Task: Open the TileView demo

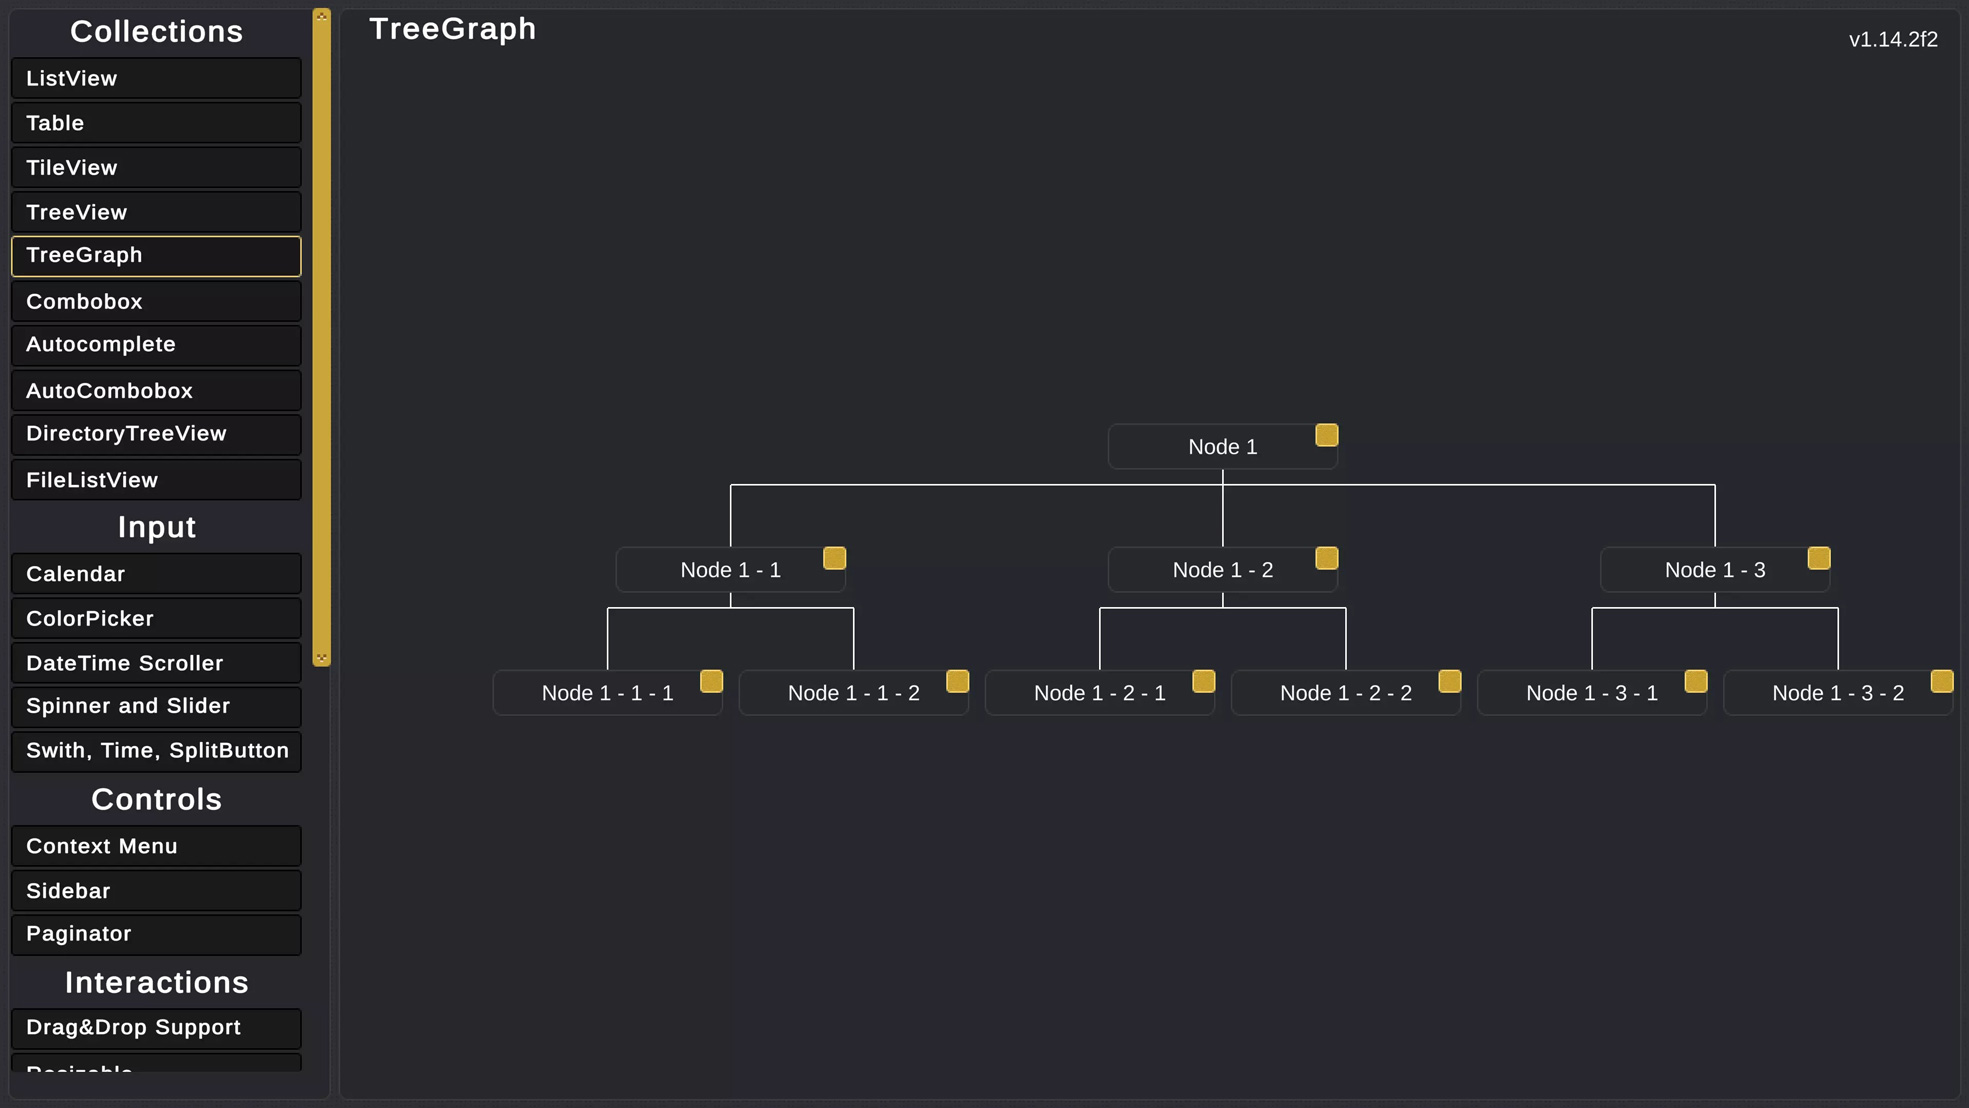Action: point(156,168)
